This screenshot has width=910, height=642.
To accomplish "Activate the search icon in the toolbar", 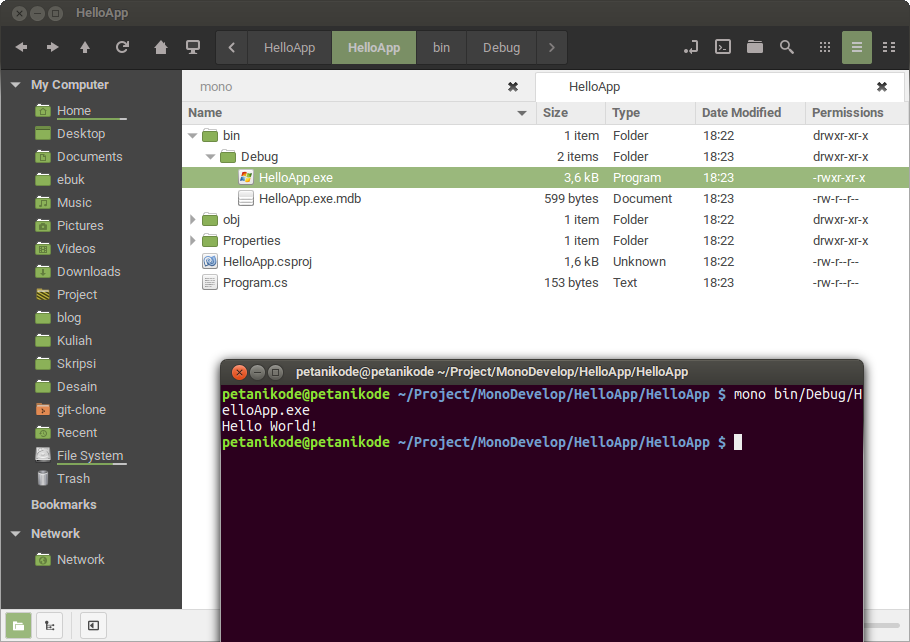I will click(x=786, y=48).
